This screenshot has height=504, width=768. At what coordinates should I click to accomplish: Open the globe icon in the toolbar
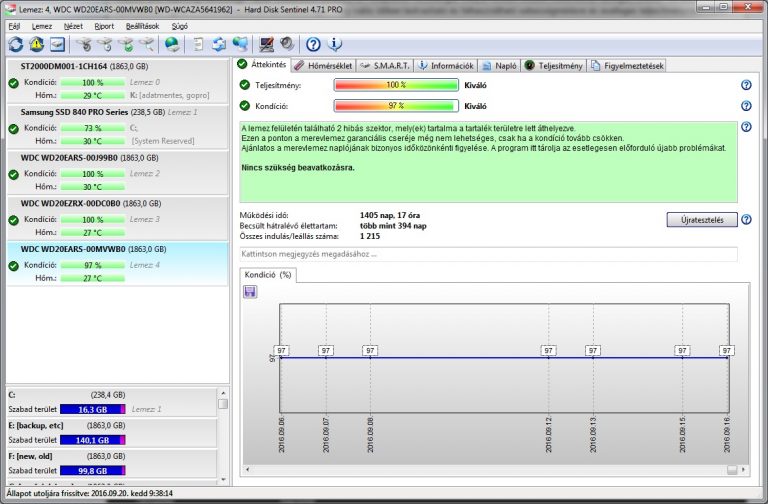[171, 44]
